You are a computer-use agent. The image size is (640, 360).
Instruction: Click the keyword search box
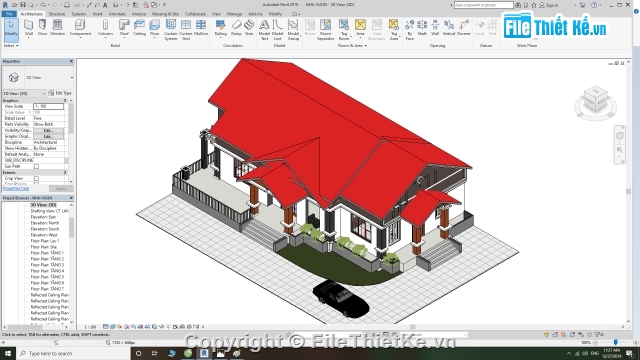click(483, 5)
